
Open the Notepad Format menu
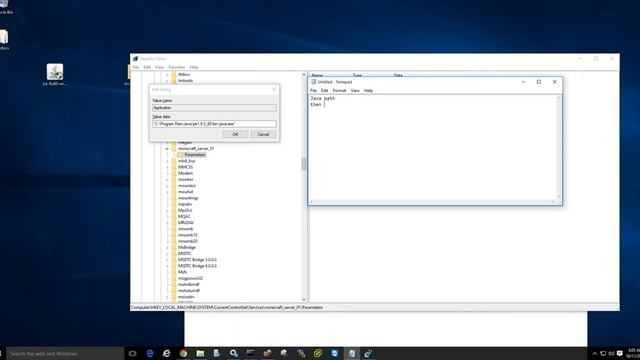339,91
